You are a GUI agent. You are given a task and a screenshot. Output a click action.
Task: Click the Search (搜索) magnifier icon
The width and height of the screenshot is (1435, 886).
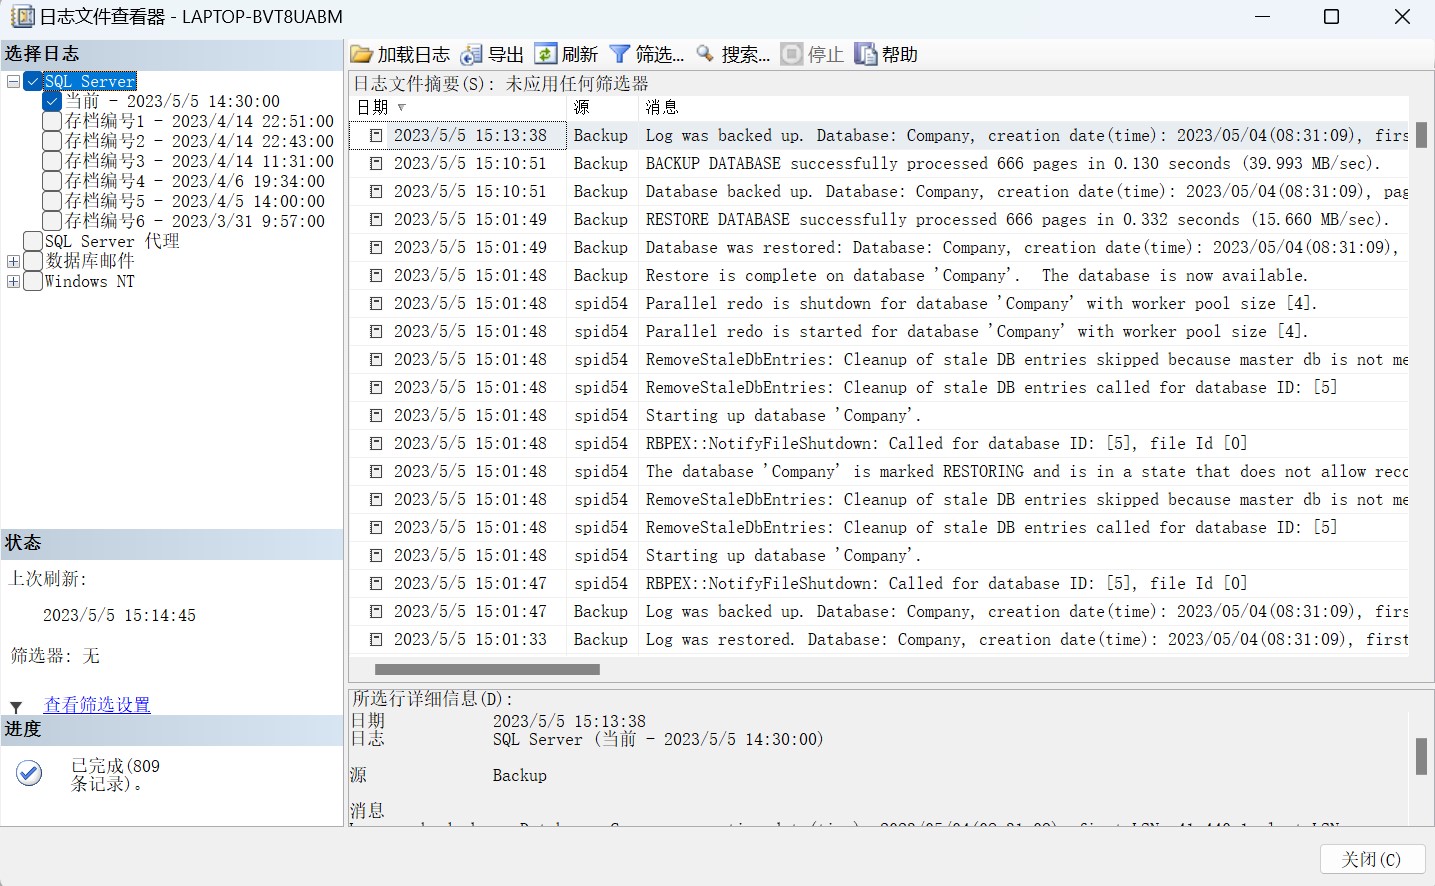pos(706,54)
